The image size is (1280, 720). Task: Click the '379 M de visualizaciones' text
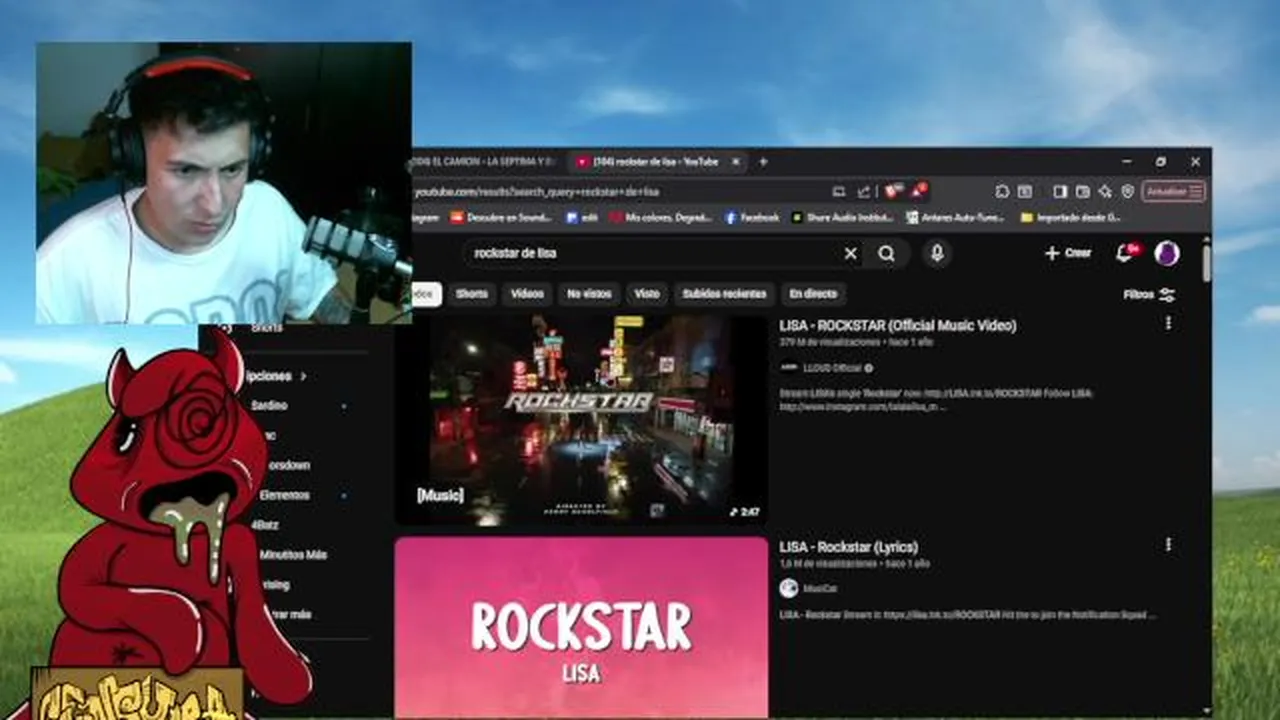pyautogui.click(x=830, y=343)
